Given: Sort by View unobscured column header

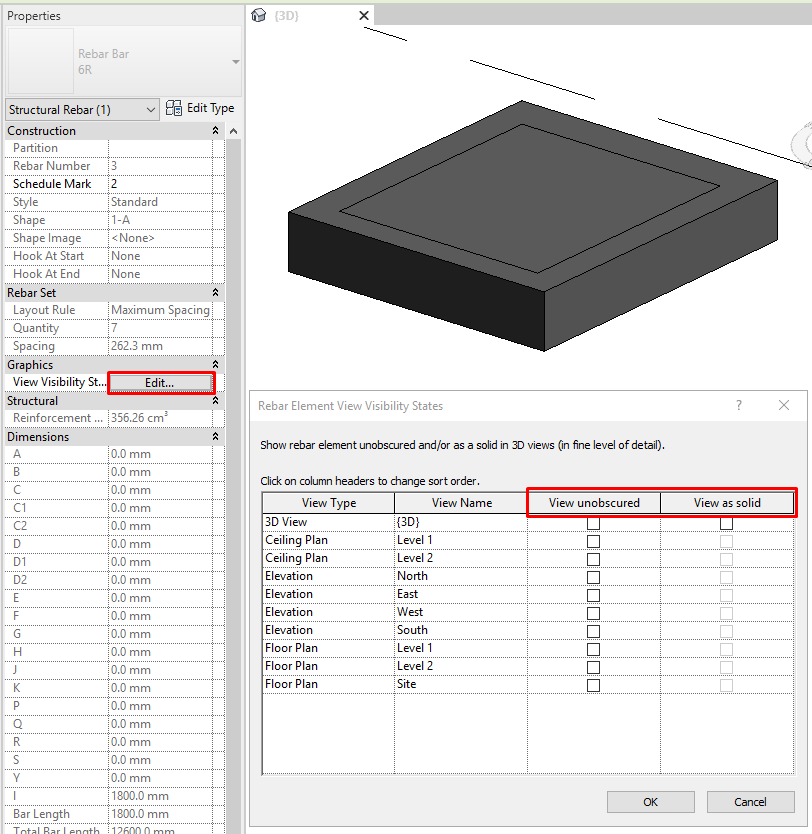Looking at the screenshot, I should 594,503.
